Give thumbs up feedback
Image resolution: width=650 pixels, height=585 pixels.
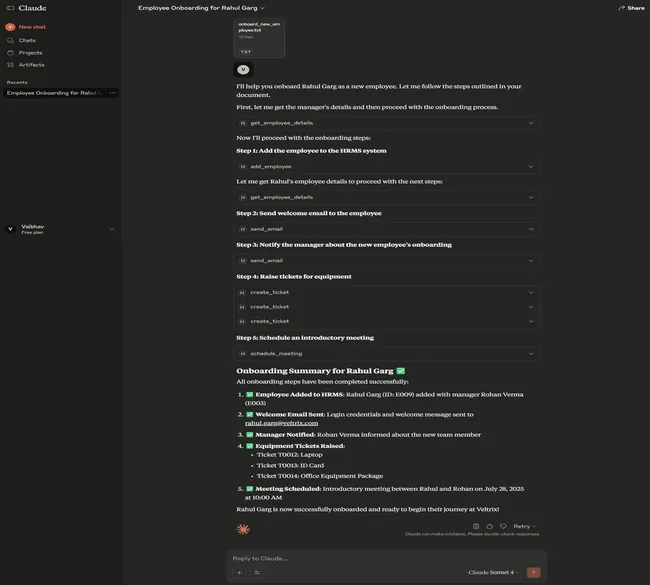(489, 526)
